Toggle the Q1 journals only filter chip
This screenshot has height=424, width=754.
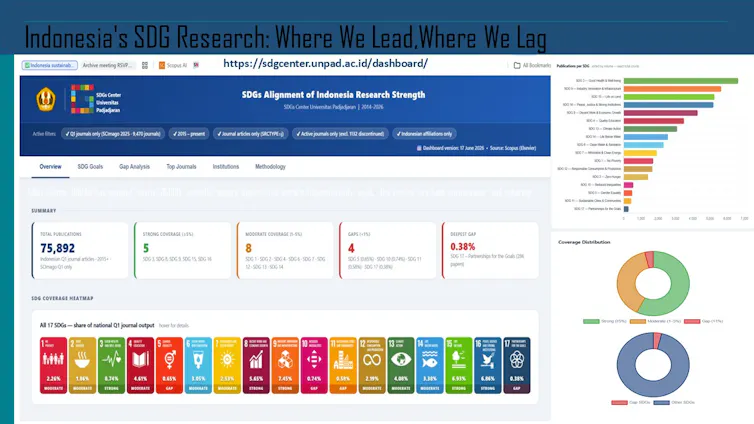click(113, 134)
